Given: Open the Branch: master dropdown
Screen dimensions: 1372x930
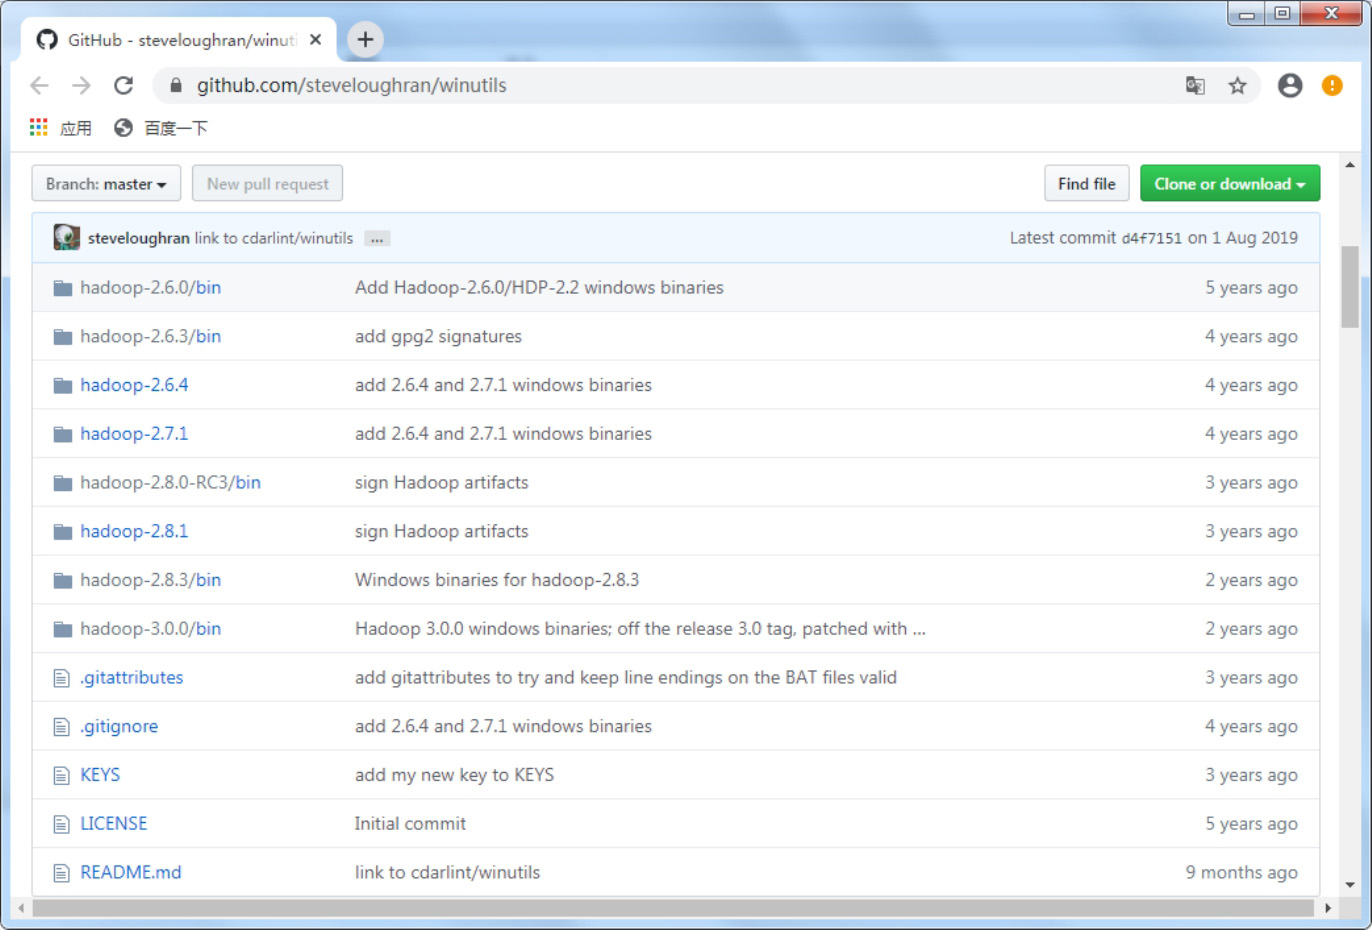Looking at the screenshot, I should pyautogui.click(x=106, y=184).
